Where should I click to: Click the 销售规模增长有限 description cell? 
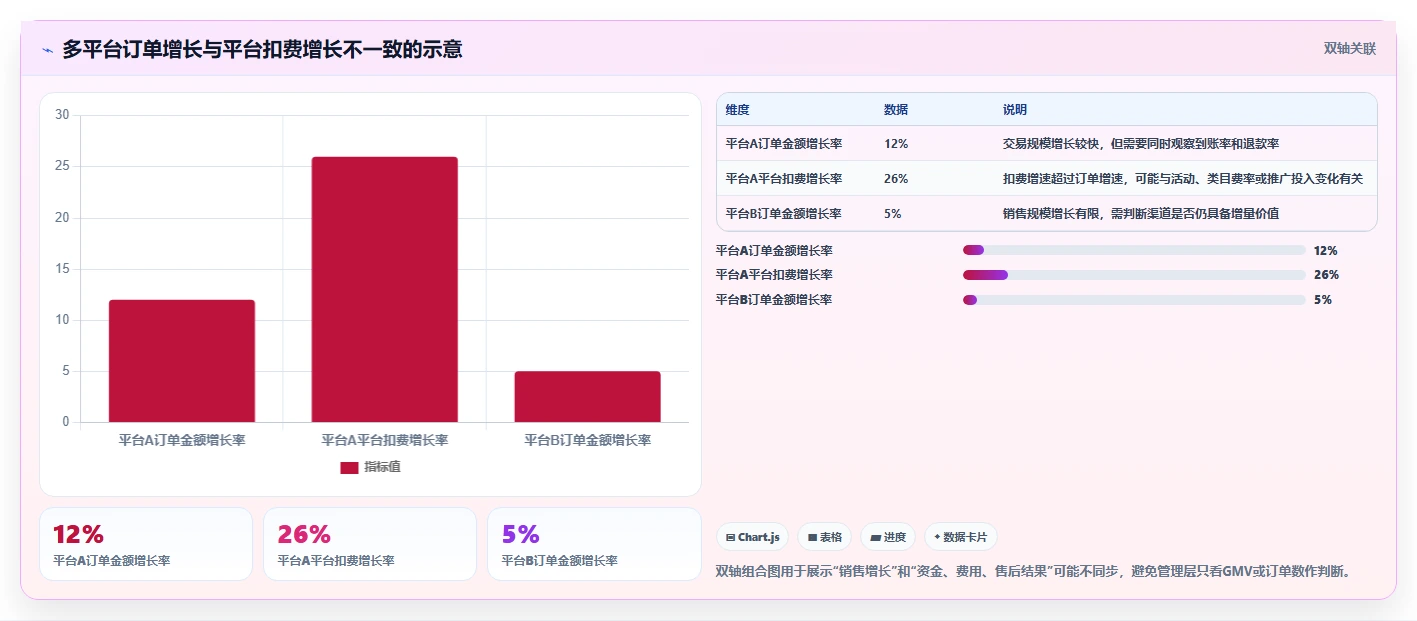[1141, 213]
